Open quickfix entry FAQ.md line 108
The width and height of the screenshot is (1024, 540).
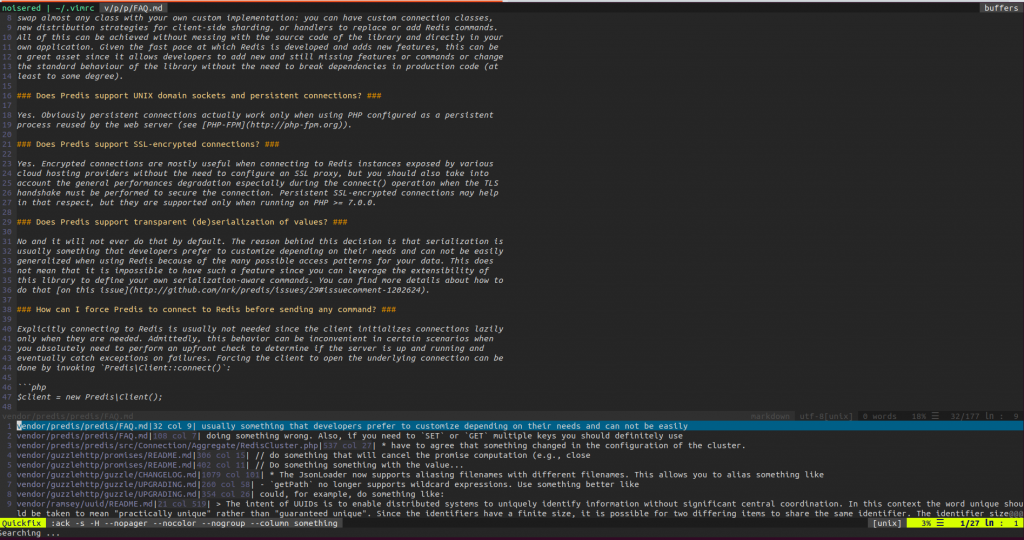click(349, 436)
